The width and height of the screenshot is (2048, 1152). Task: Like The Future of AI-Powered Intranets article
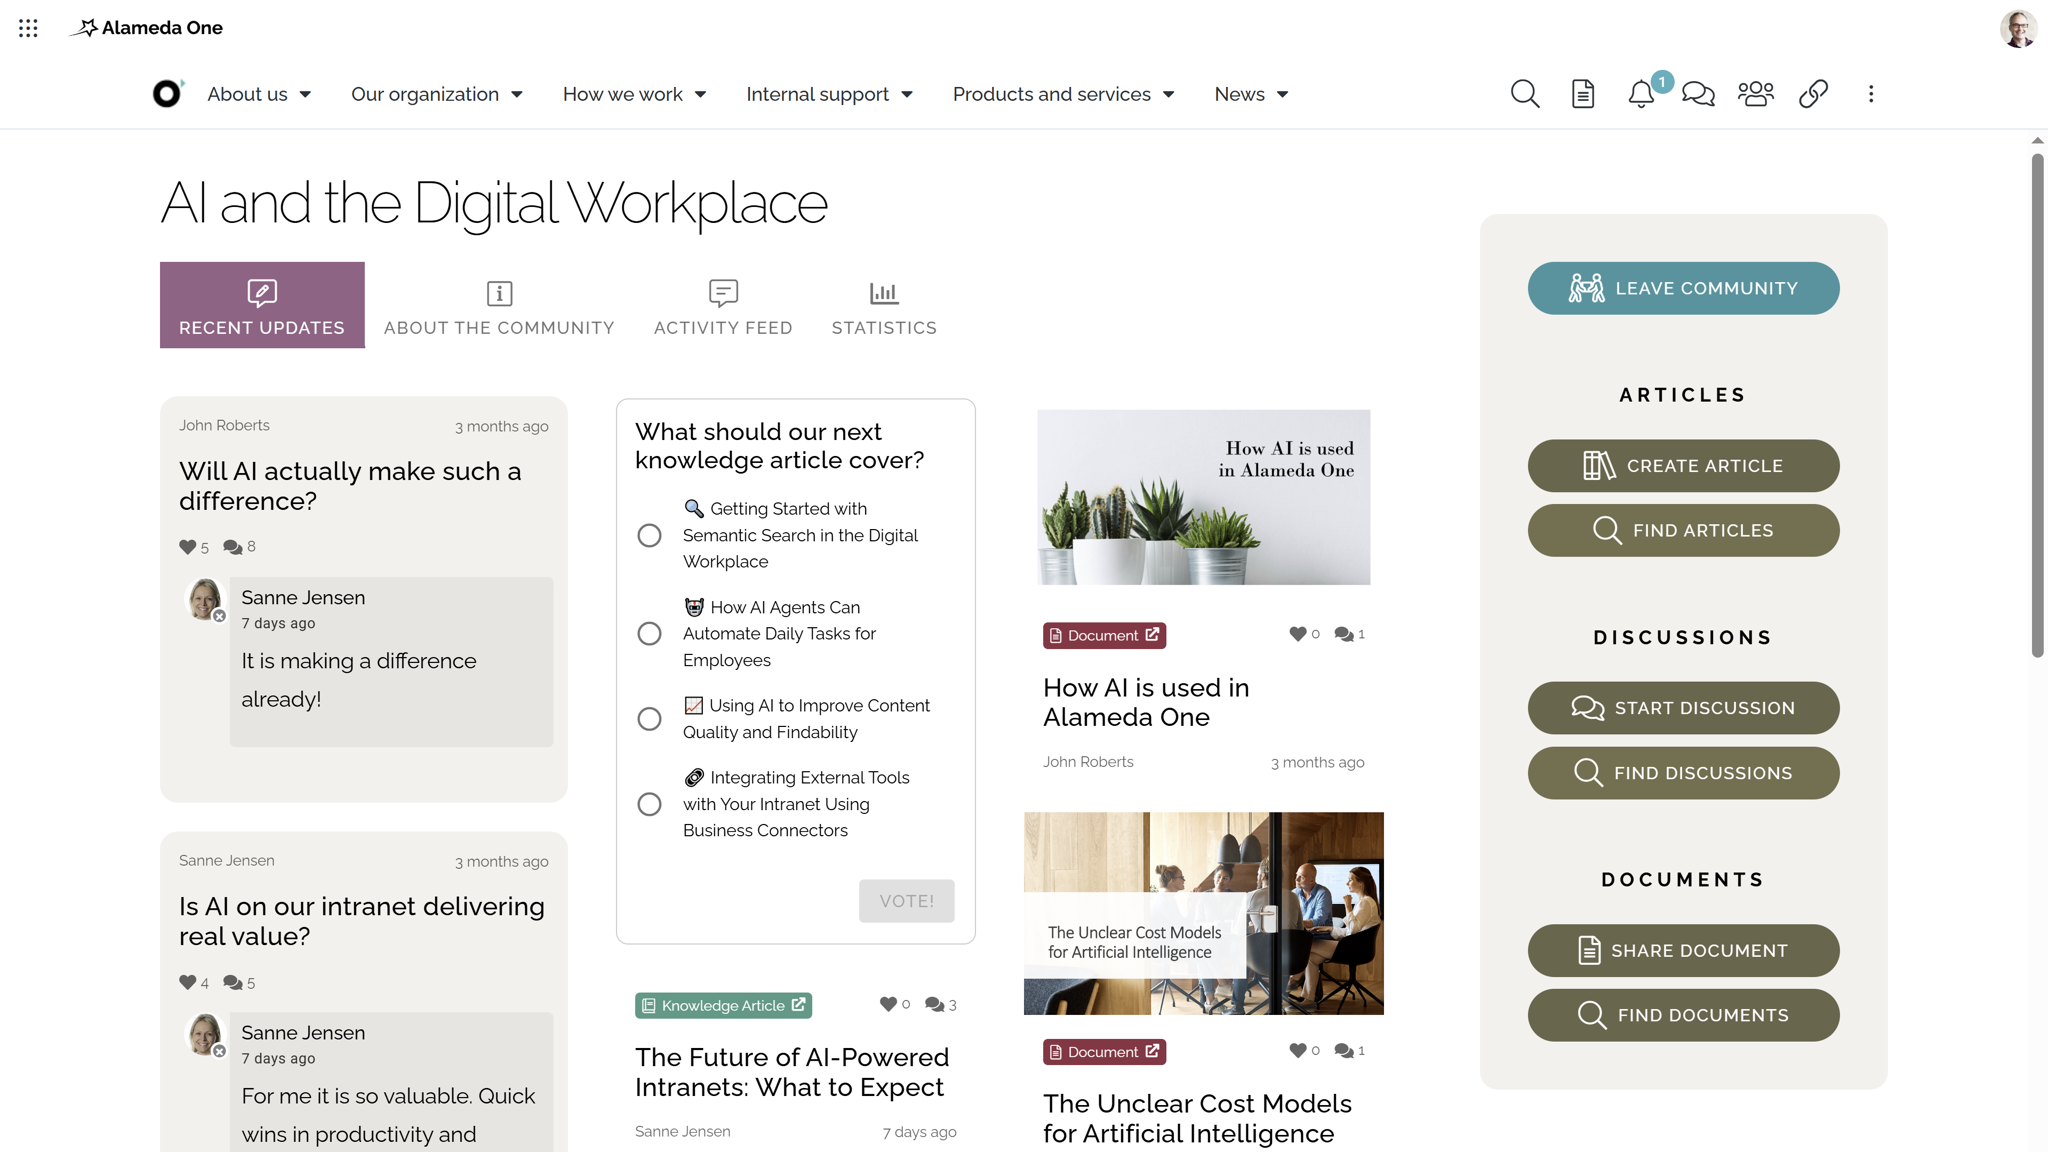(888, 1004)
